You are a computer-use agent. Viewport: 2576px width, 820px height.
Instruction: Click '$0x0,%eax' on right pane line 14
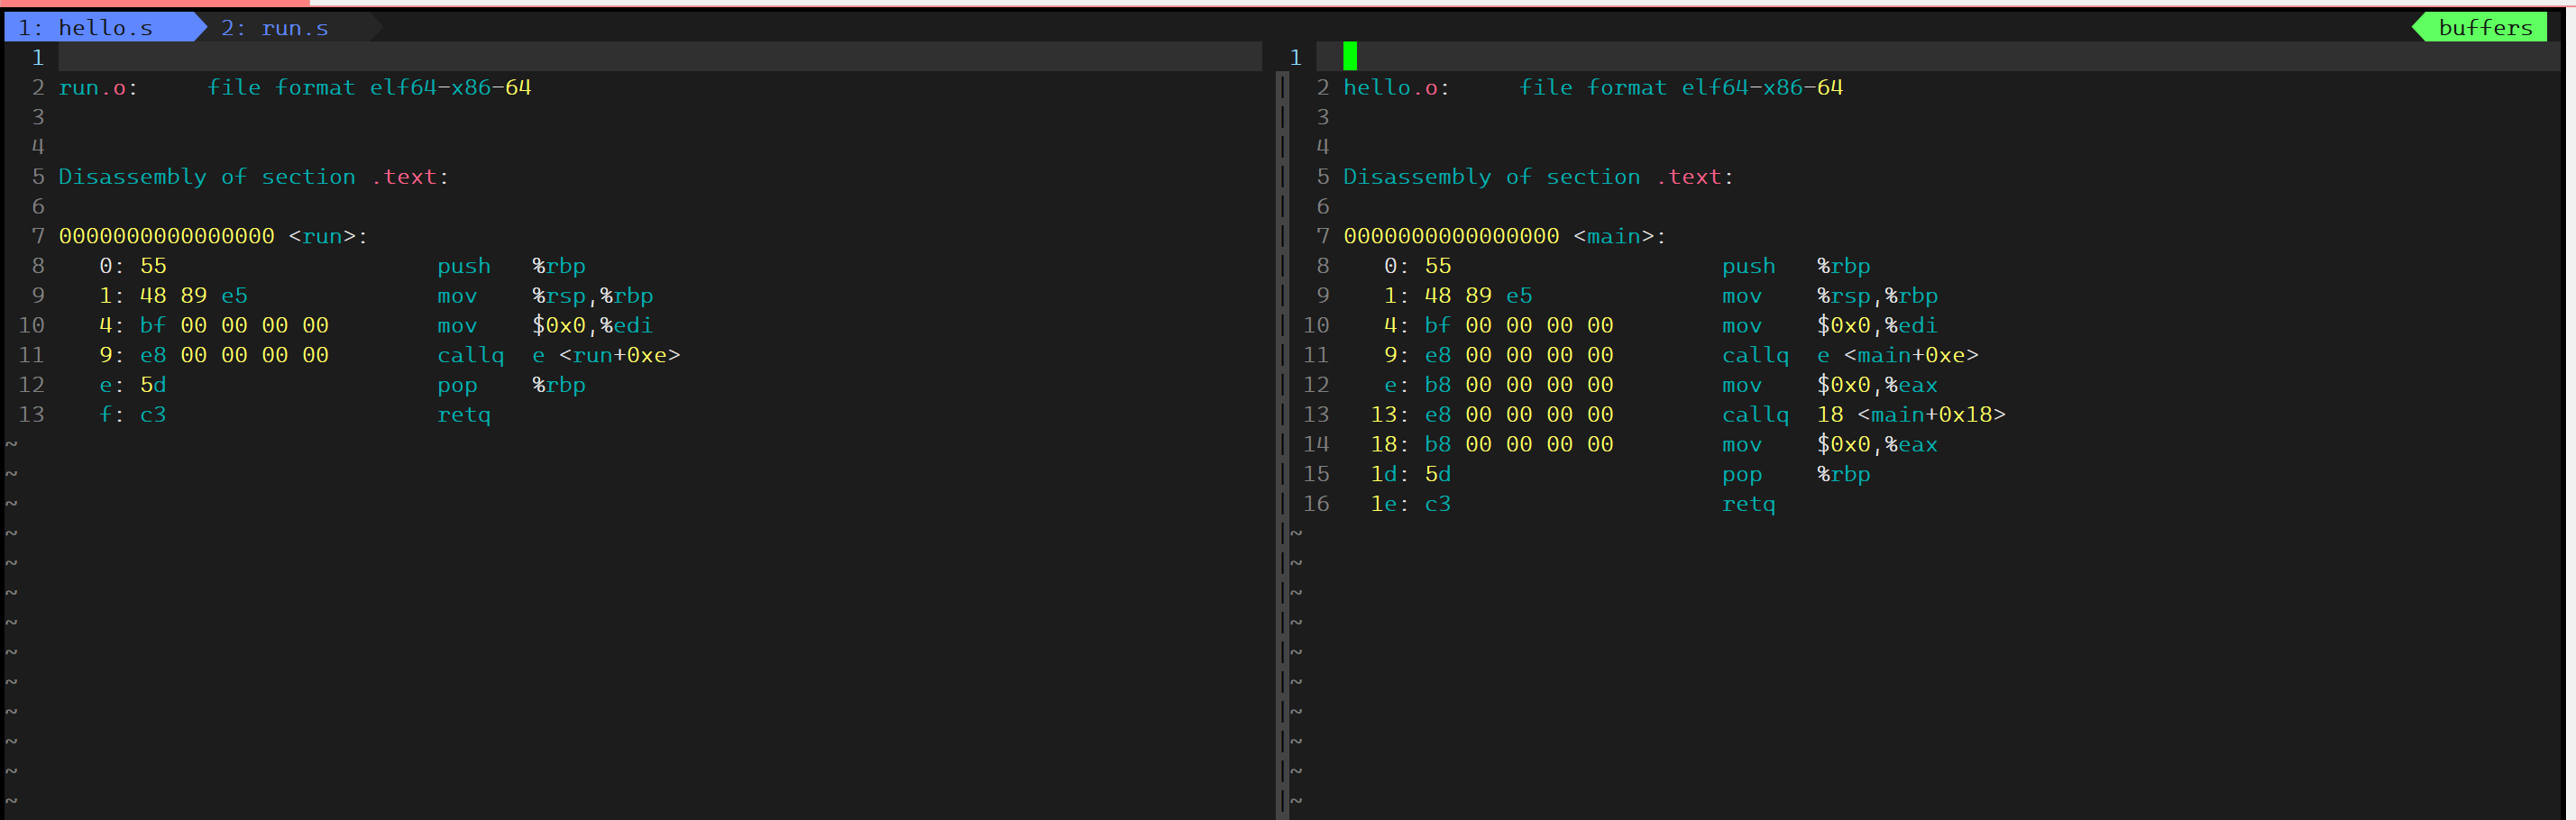point(1878,445)
